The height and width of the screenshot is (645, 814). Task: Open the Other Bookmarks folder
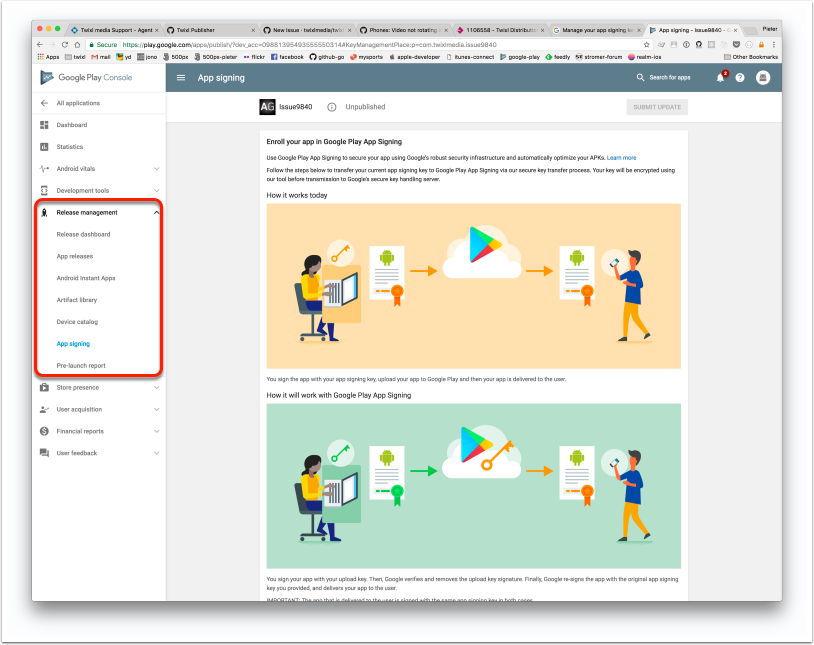751,57
